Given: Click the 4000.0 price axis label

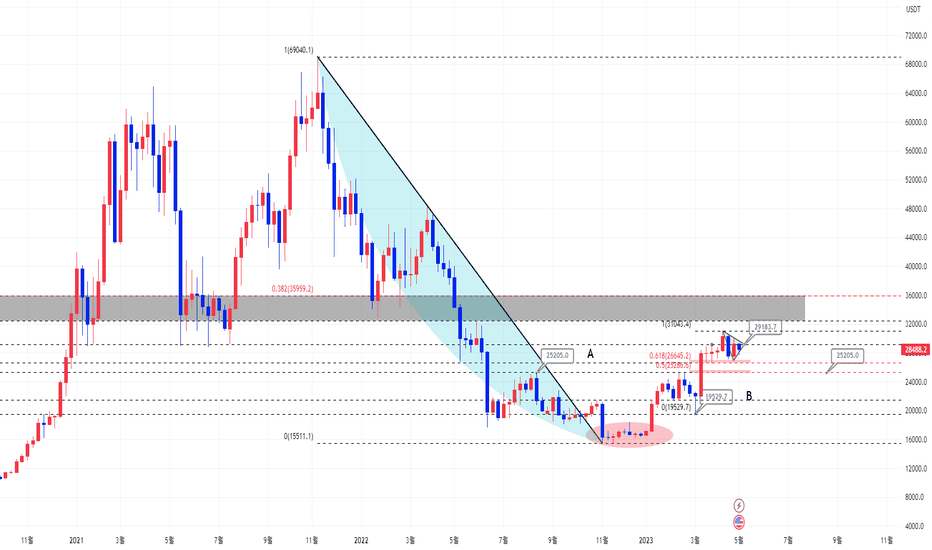Looking at the screenshot, I should 915,526.
